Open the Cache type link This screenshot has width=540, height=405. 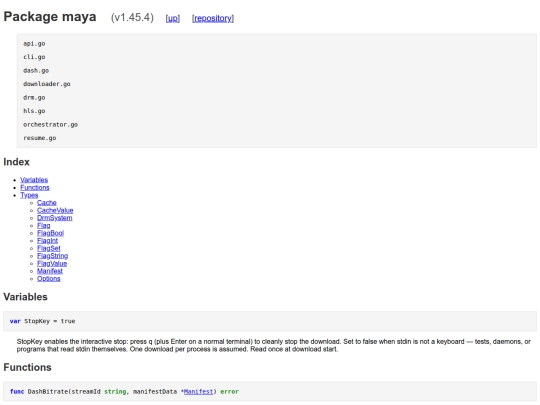[x=46, y=202]
